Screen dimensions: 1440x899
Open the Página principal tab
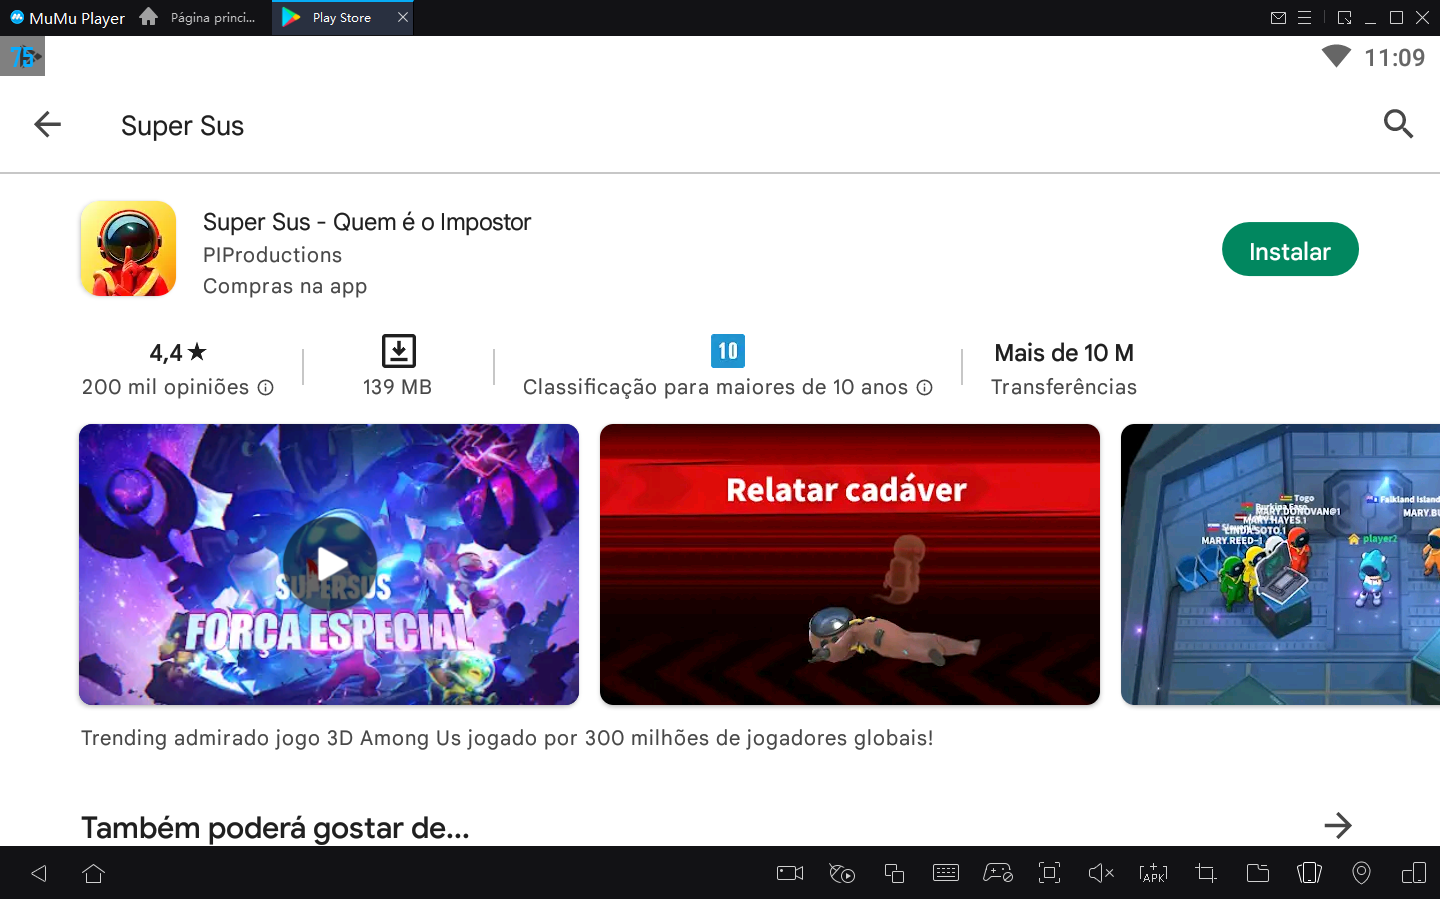point(200,17)
